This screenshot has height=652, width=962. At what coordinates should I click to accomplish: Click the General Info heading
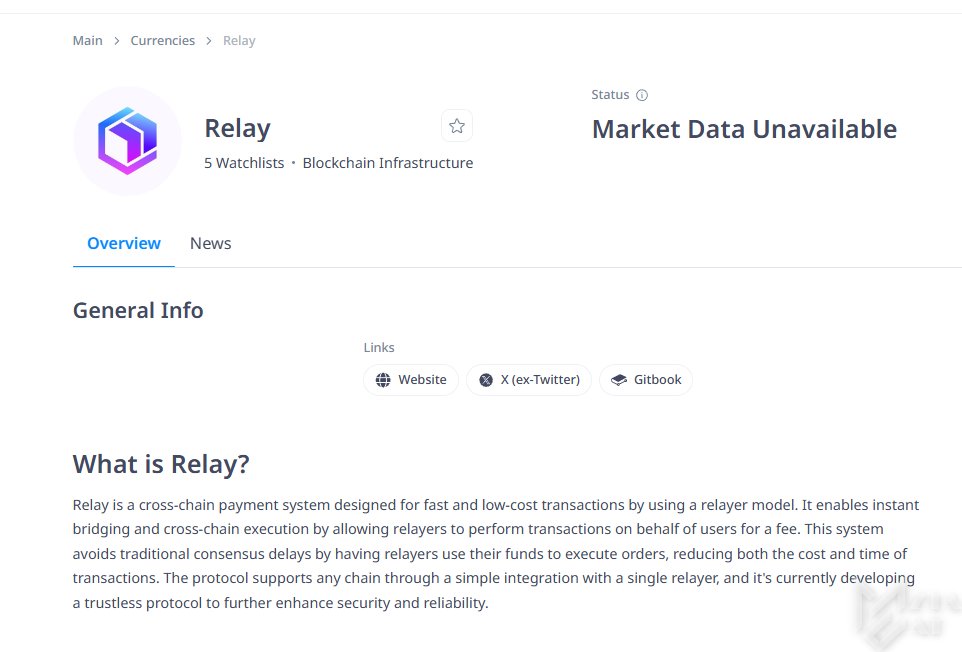(x=138, y=310)
